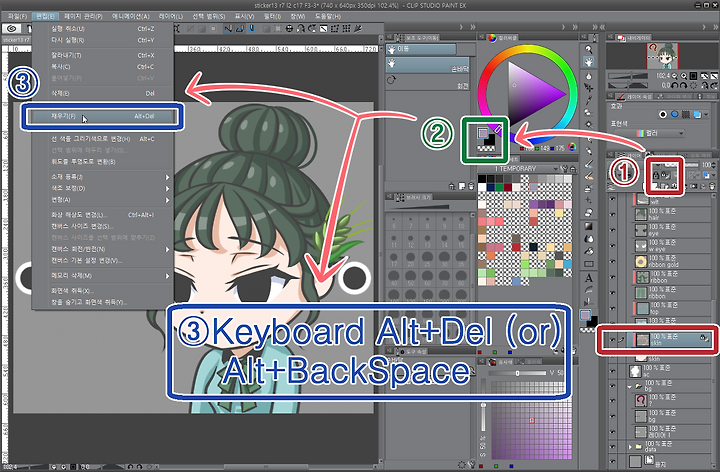Click border effect circle icon
This screenshot has width=720, height=472.
pyautogui.click(x=663, y=114)
